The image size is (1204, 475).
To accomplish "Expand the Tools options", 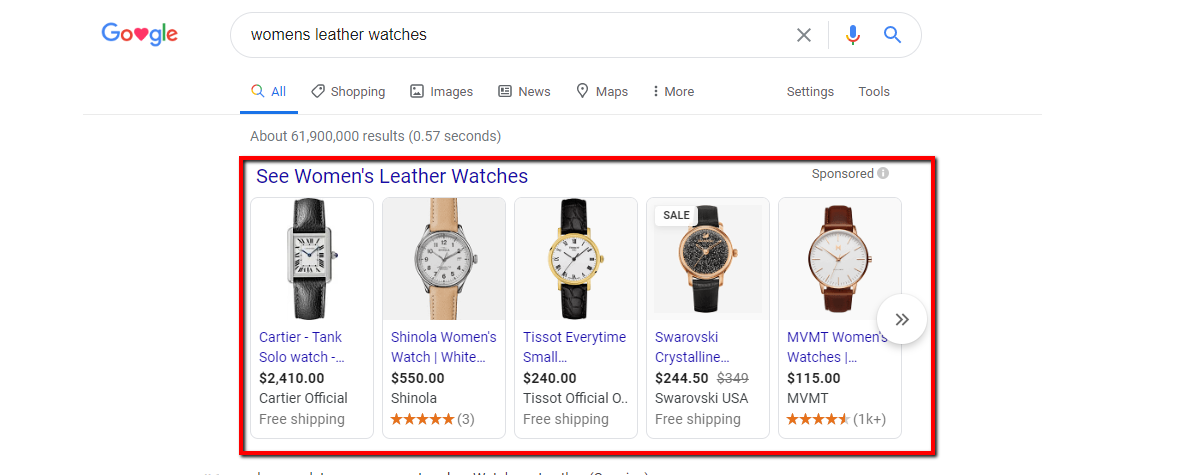I will click(874, 92).
